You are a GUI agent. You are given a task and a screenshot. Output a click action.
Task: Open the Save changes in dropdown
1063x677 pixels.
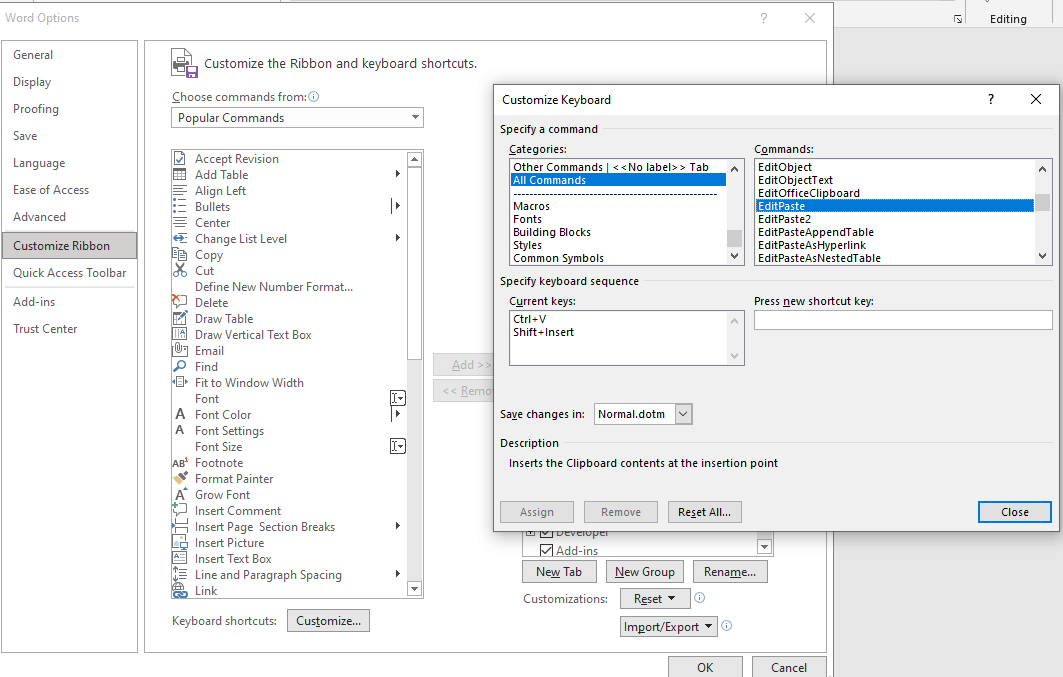[x=683, y=414]
